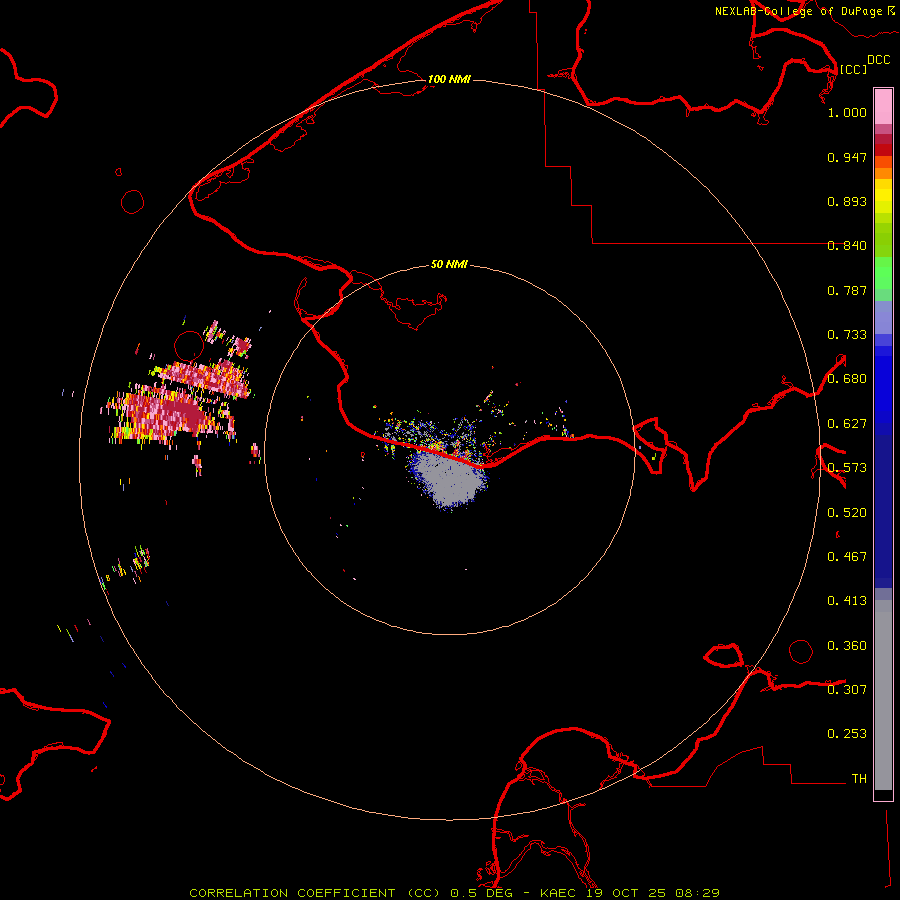This screenshot has height=900, width=900.
Task: Select the 0.467 color scale value
Action: (x=847, y=557)
